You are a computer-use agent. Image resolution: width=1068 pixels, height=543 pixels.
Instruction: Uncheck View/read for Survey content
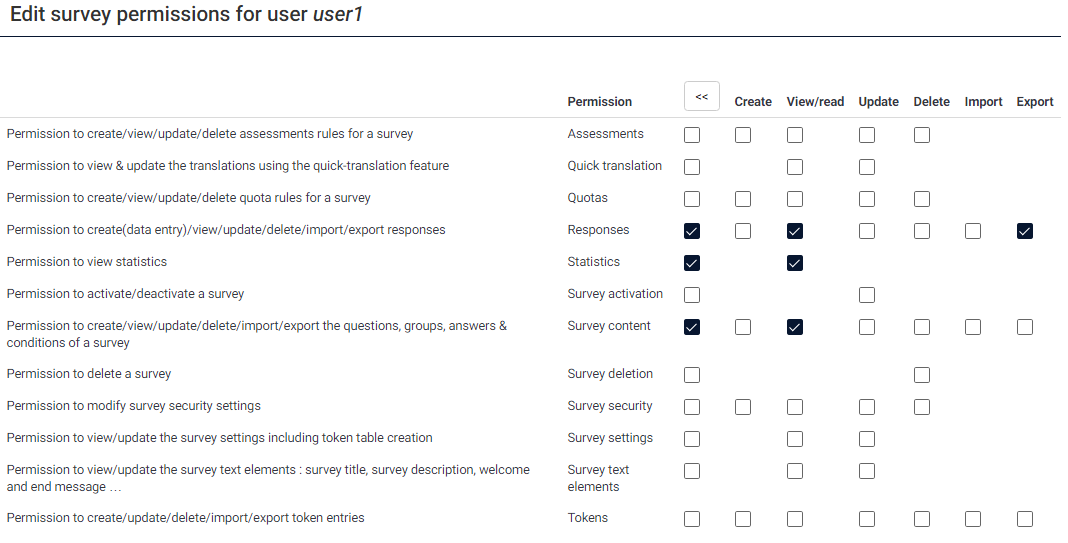pos(795,327)
